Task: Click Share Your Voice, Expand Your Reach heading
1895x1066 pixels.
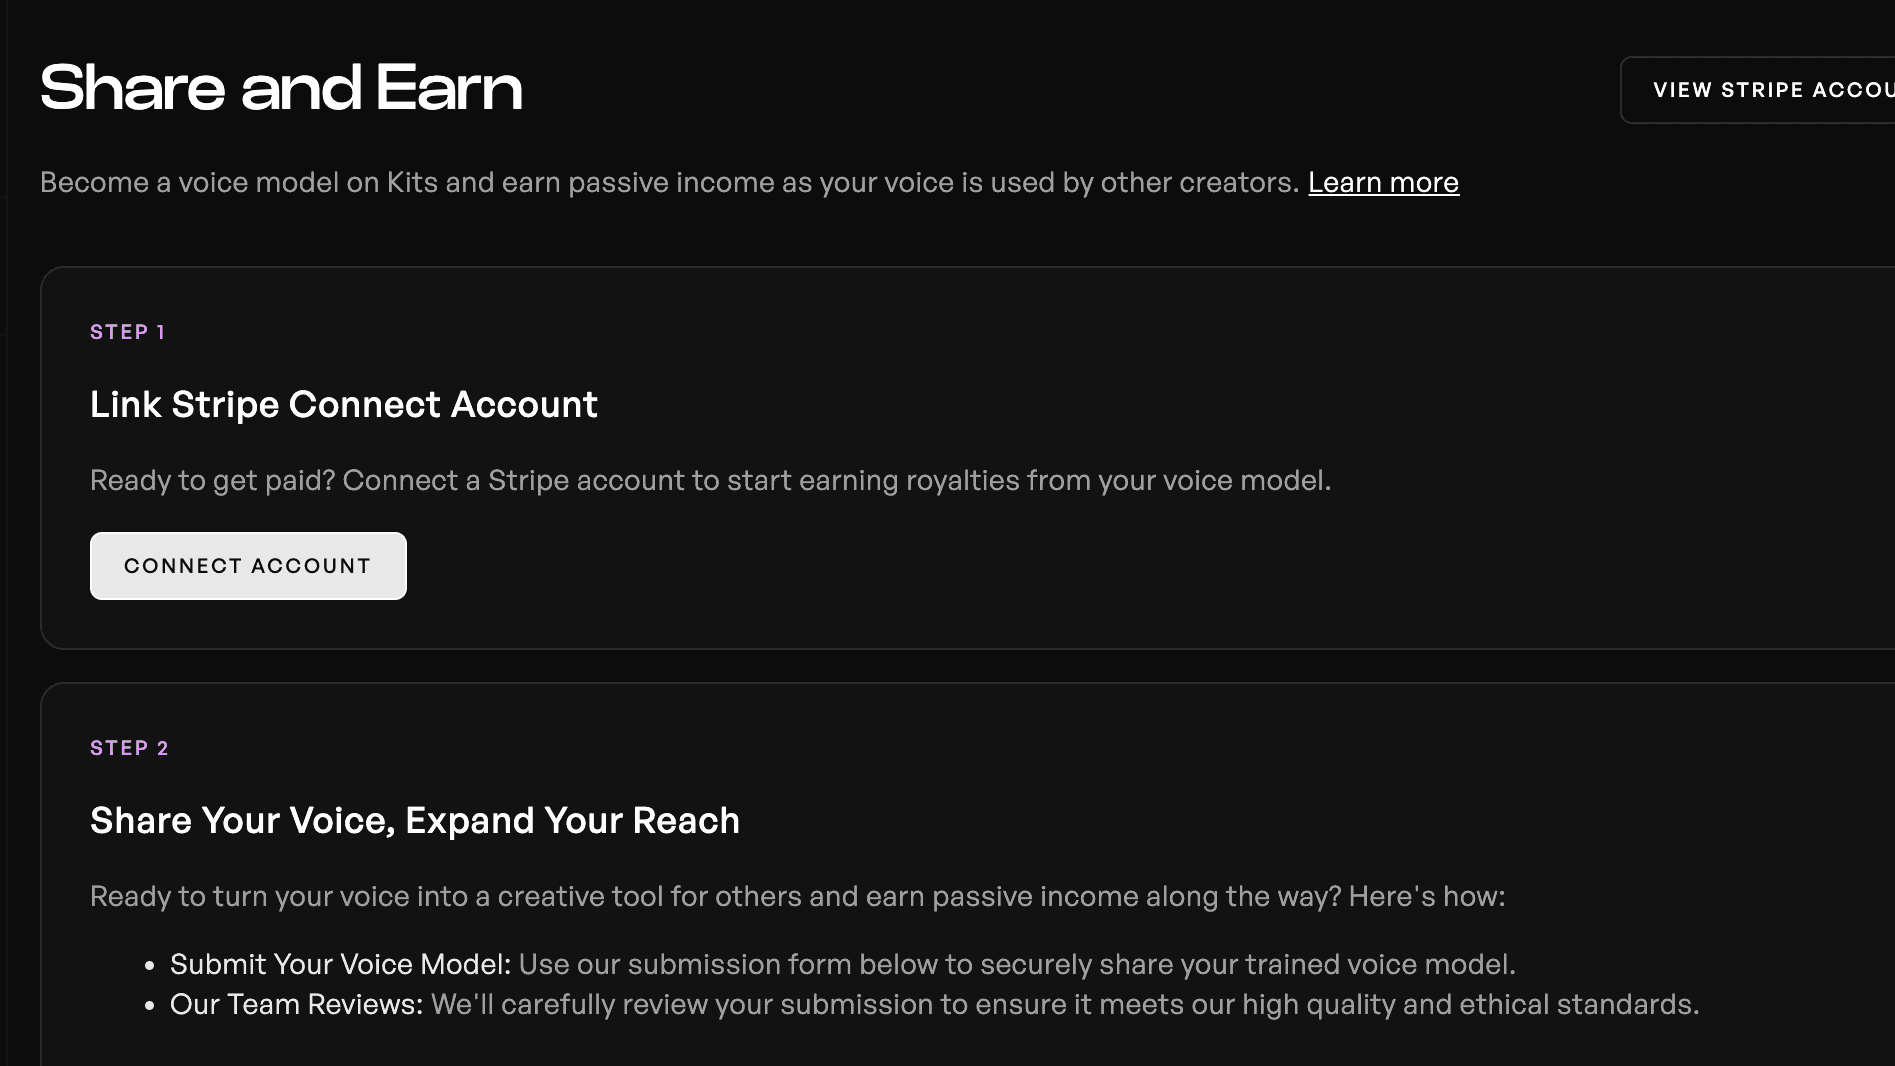Action: point(415,821)
